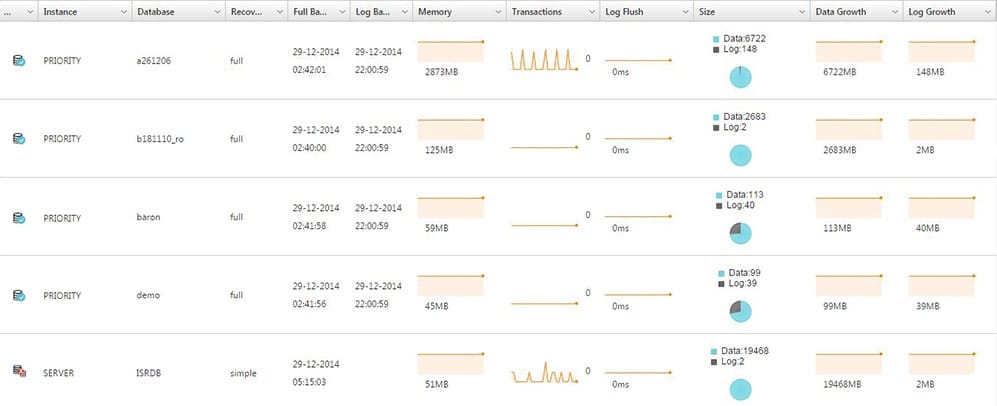Click the a261206 transactions sparkline chart

(x=544, y=60)
